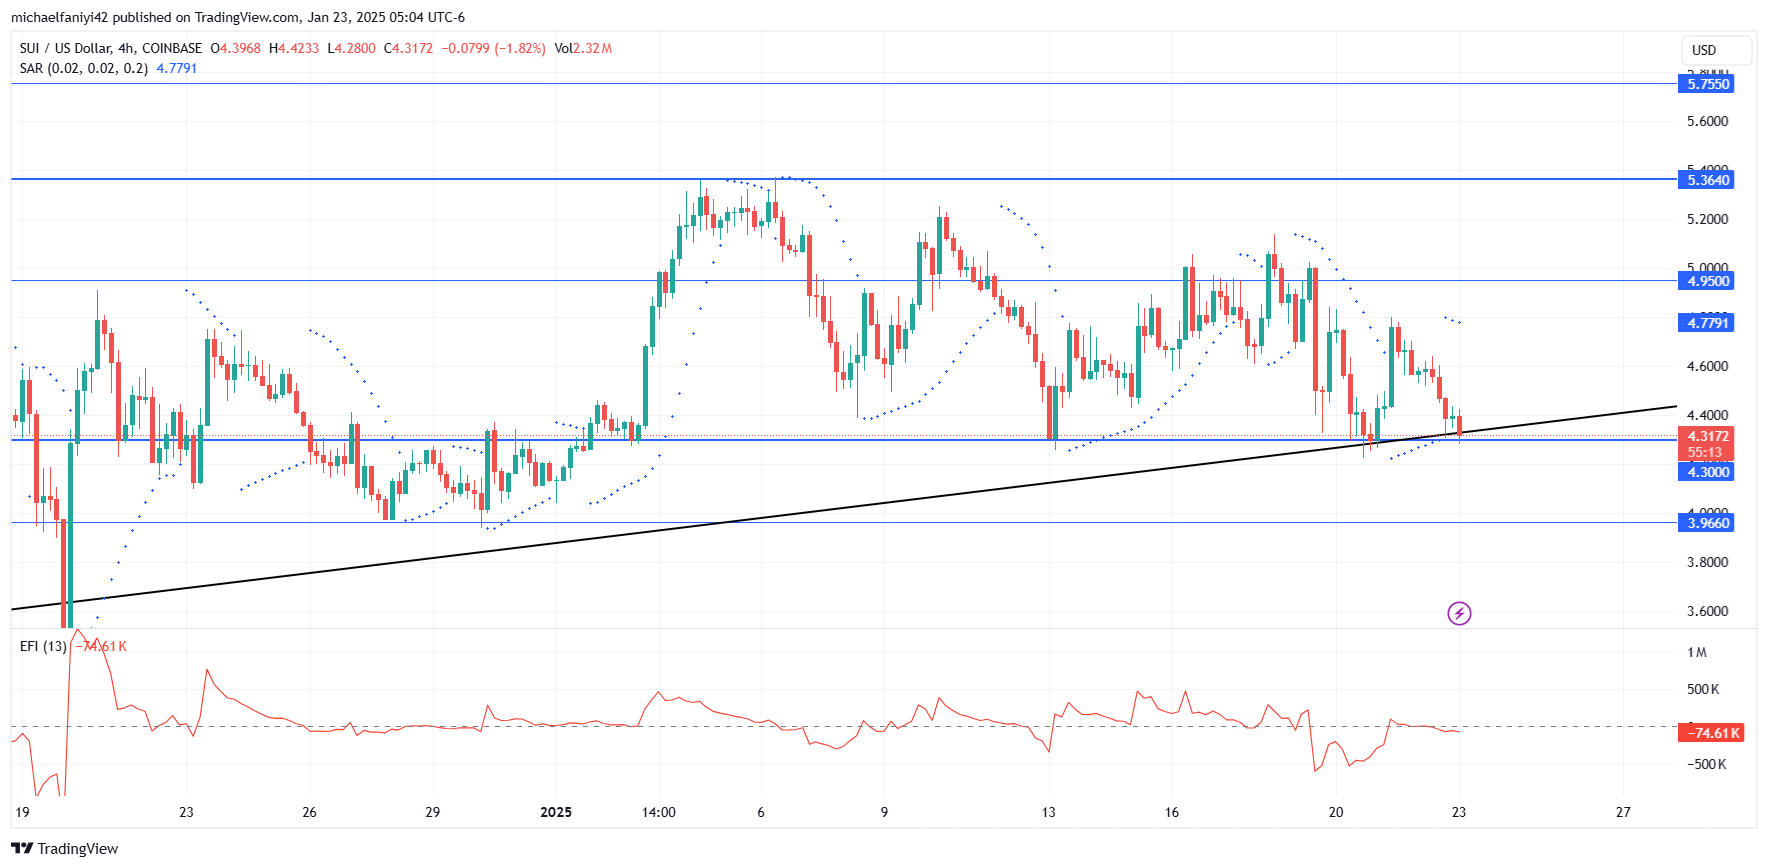Open the USD currency selector

pos(1716,50)
